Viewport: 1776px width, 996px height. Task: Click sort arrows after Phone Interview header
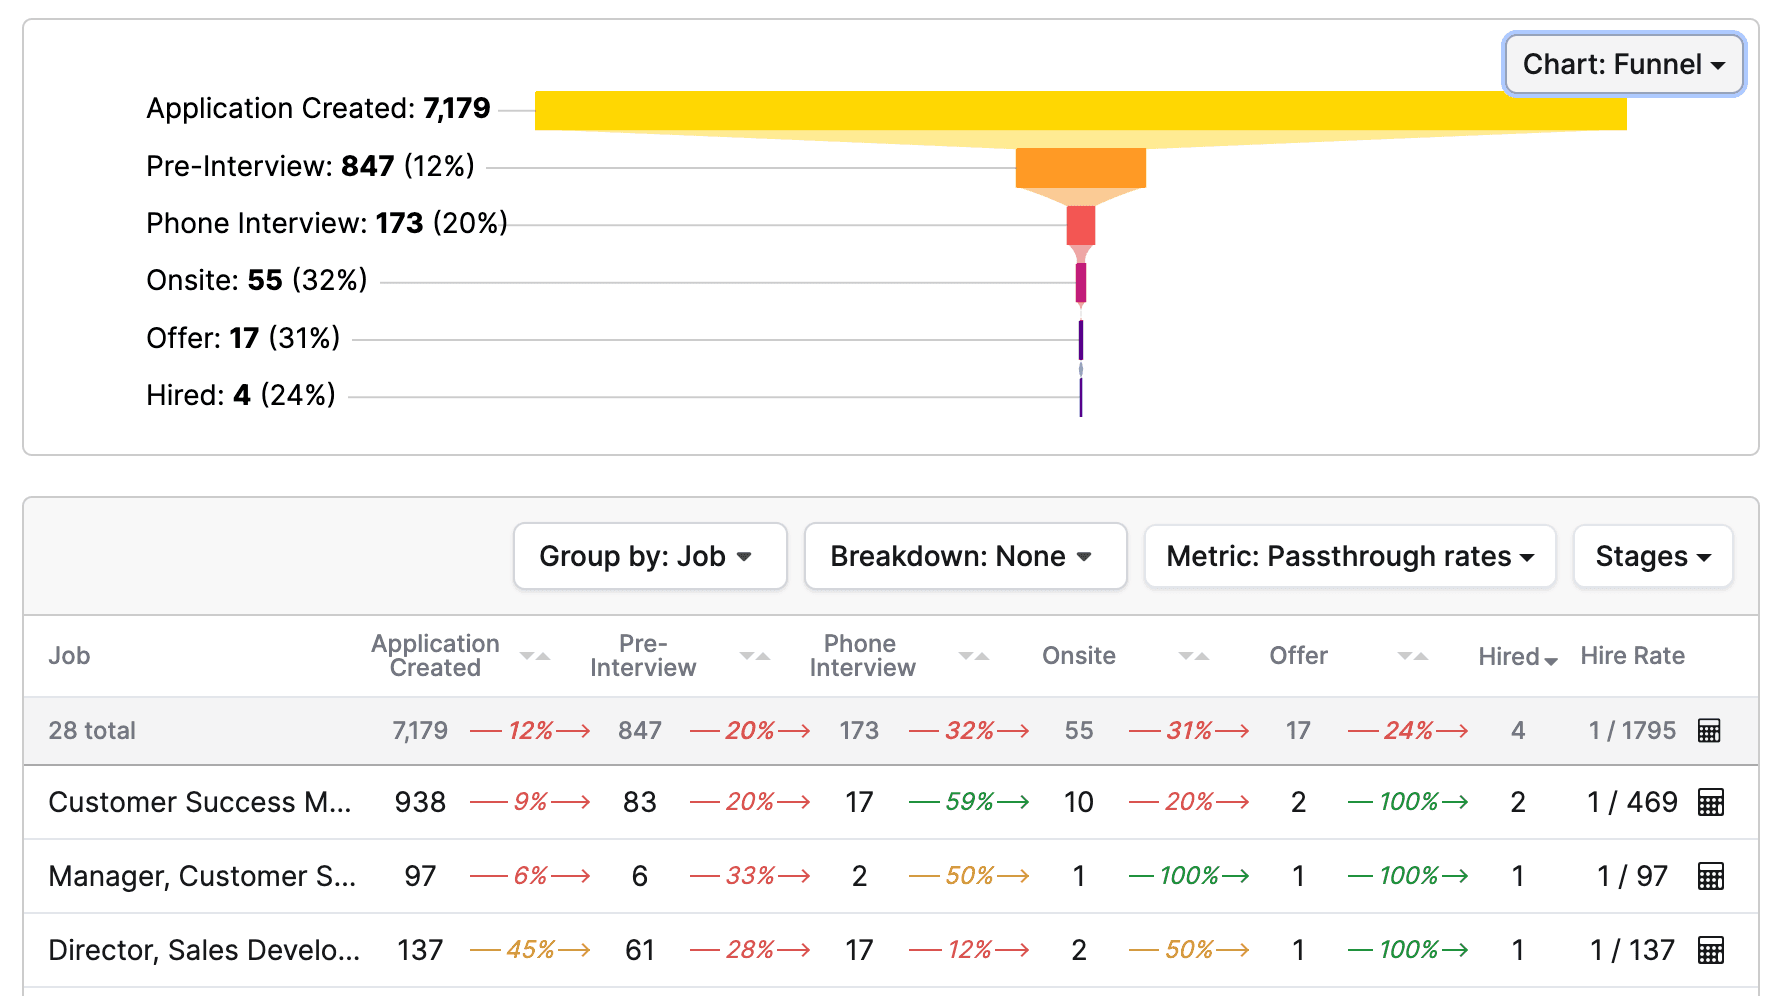coord(973,657)
